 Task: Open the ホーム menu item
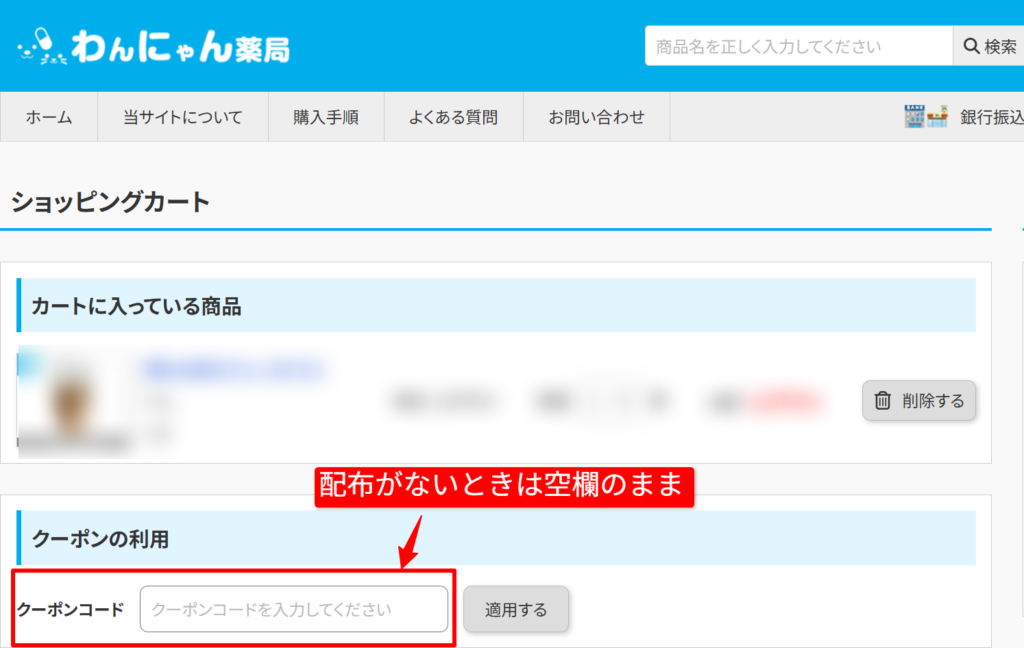tap(49, 117)
